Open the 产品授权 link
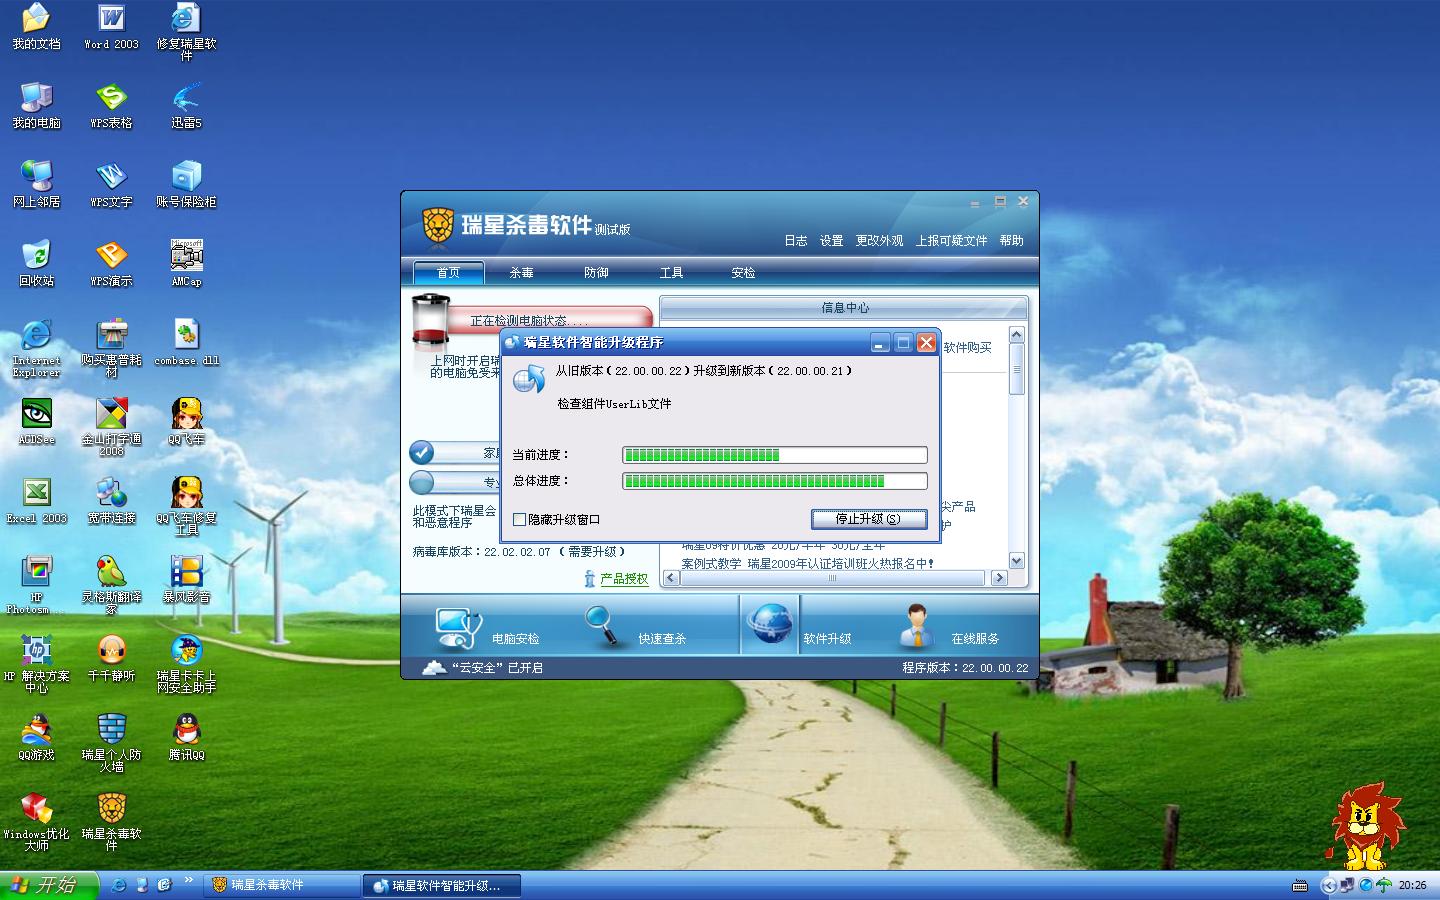 point(624,579)
